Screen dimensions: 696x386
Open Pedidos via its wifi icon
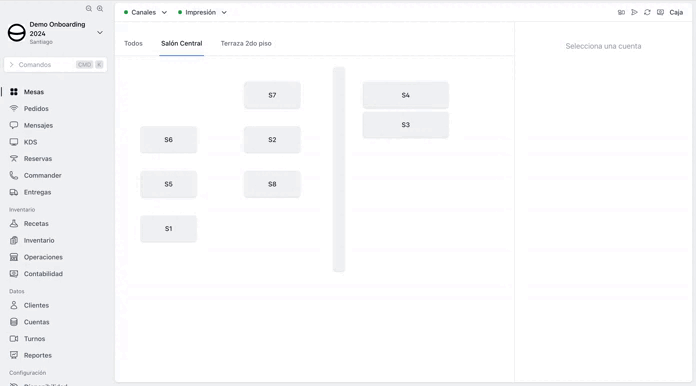(14, 109)
